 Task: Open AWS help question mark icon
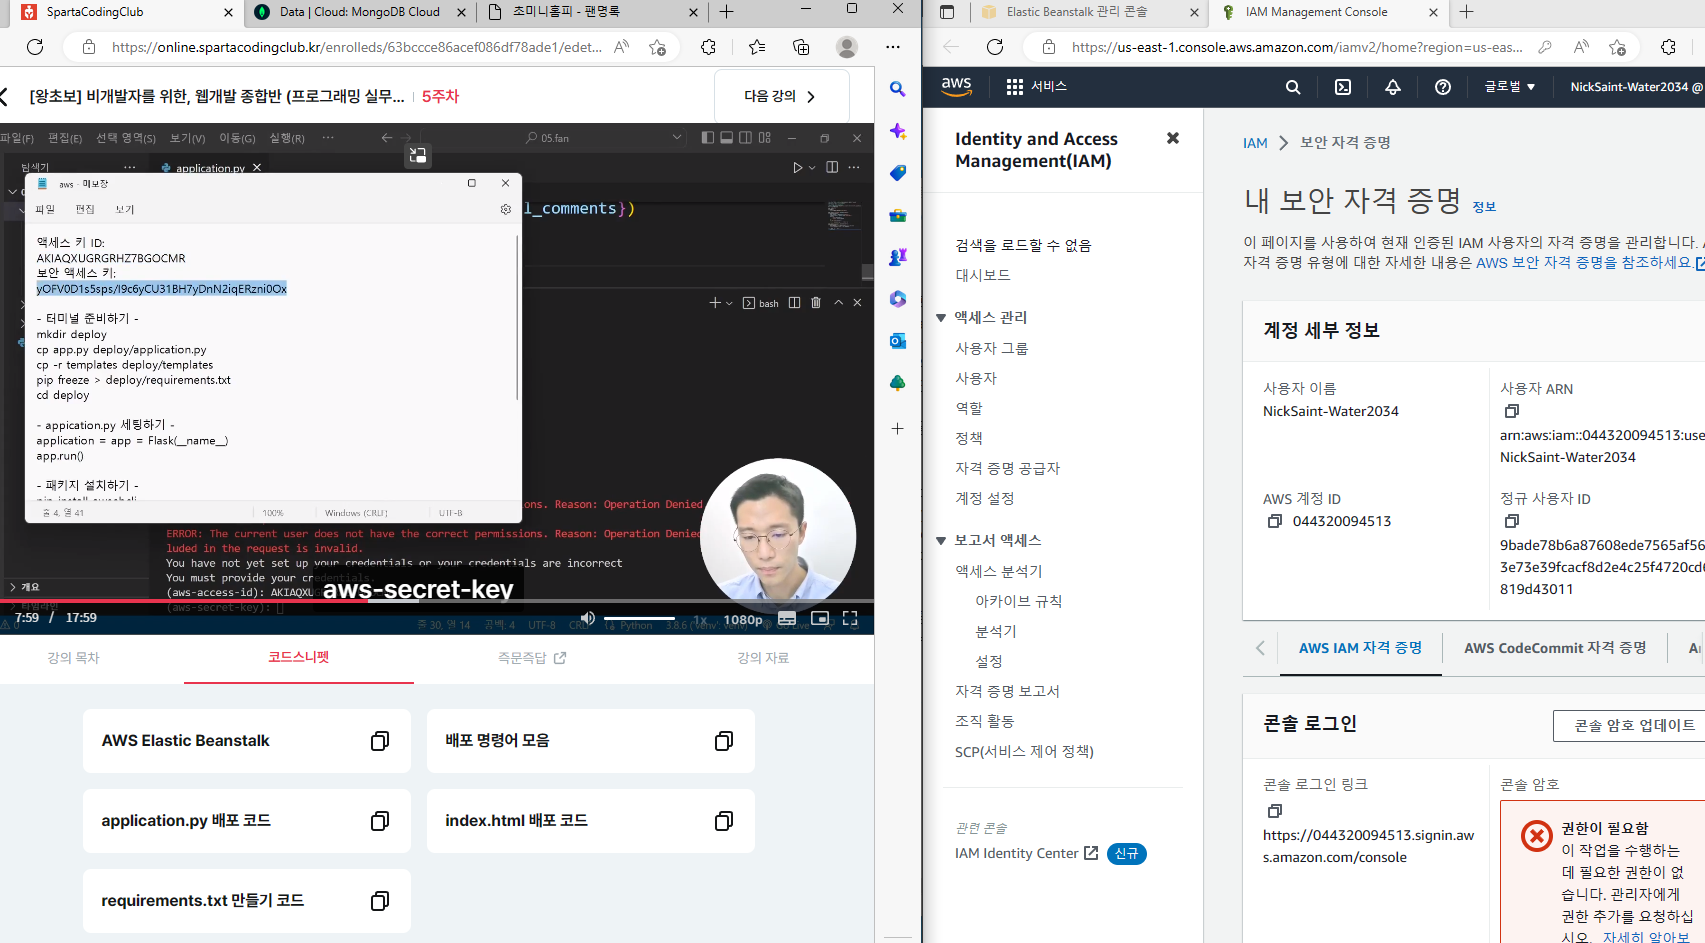tap(1443, 87)
